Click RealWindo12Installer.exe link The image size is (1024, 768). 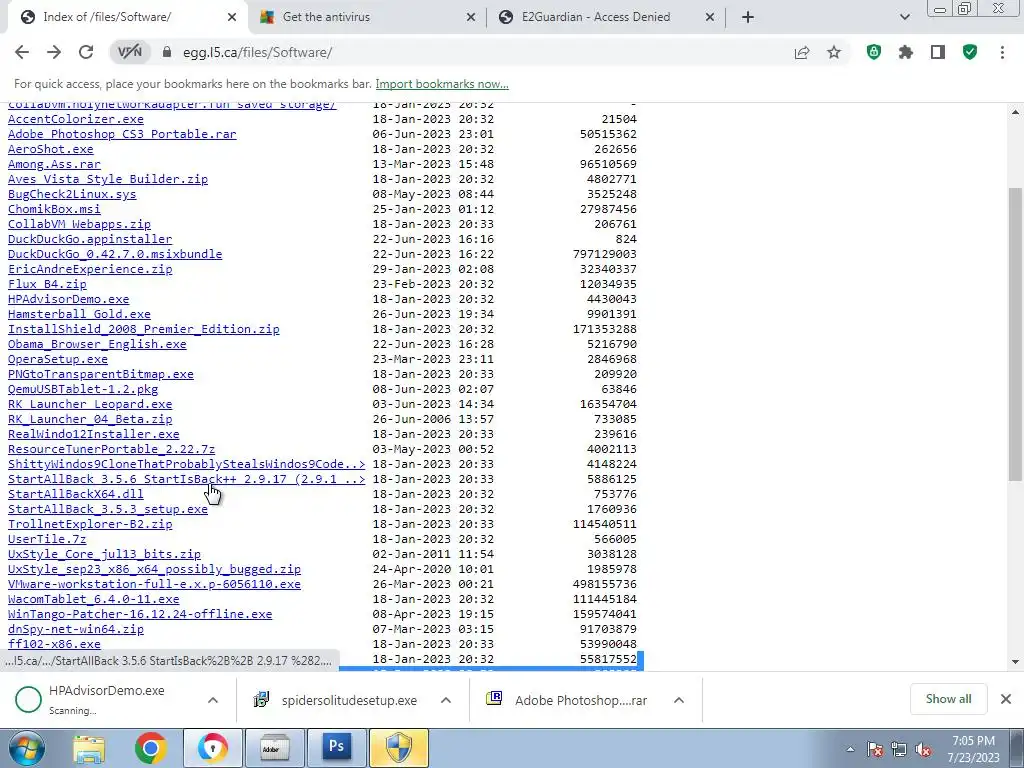point(93,435)
